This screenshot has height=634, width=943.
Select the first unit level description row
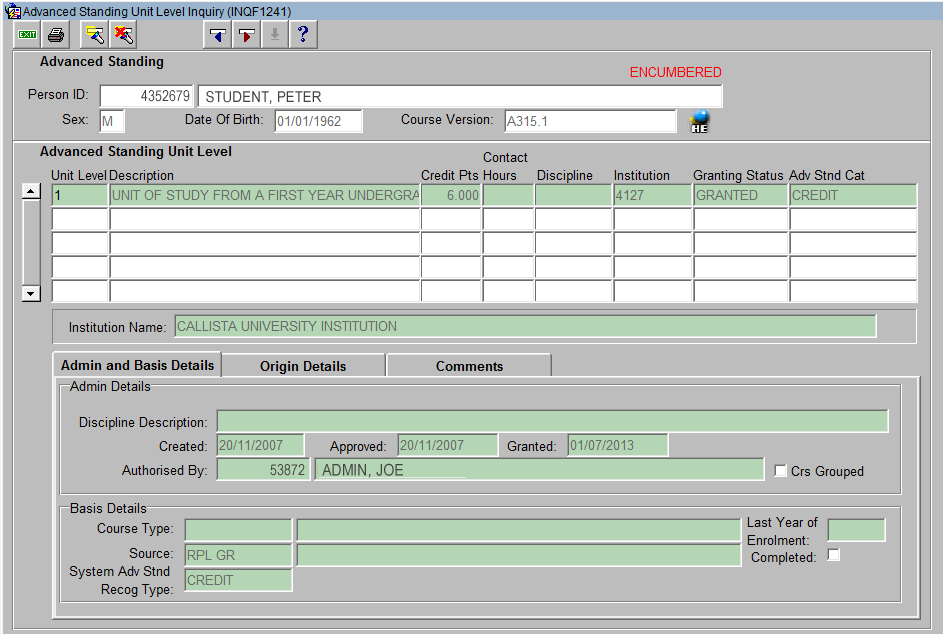click(x=264, y=196)
